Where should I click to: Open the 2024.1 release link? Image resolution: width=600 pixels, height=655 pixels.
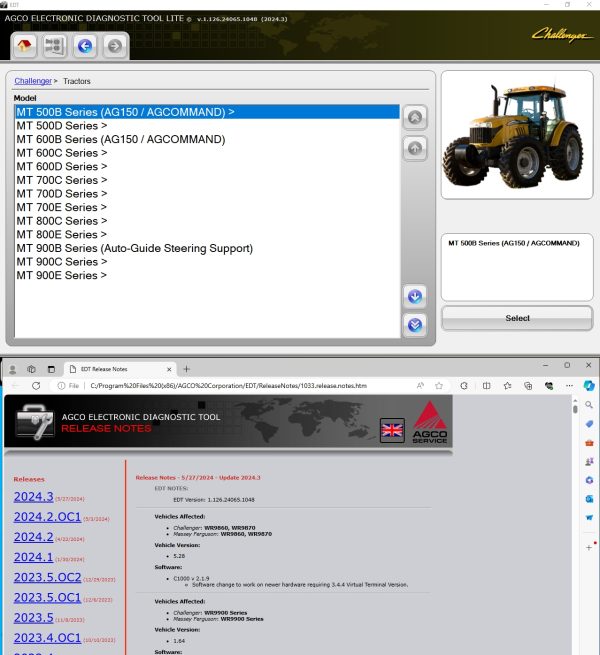click(x=33, y=557)
